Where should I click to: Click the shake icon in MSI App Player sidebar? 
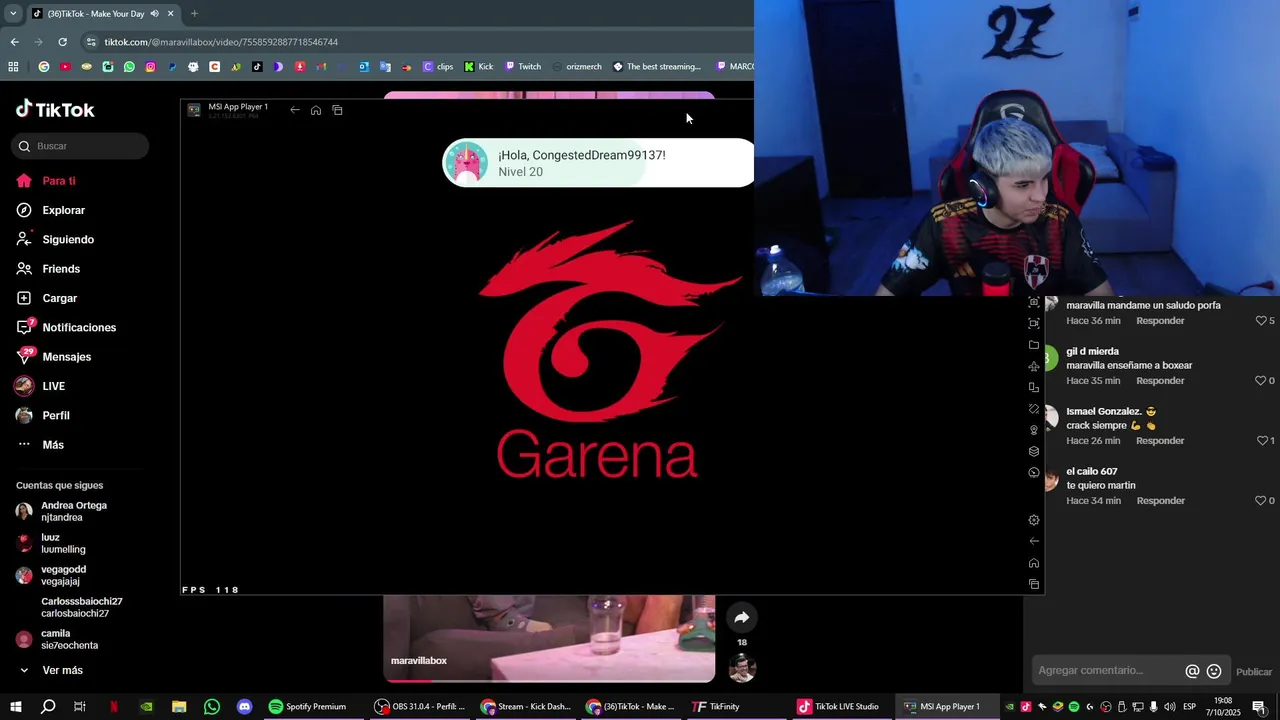point(1034,409)
